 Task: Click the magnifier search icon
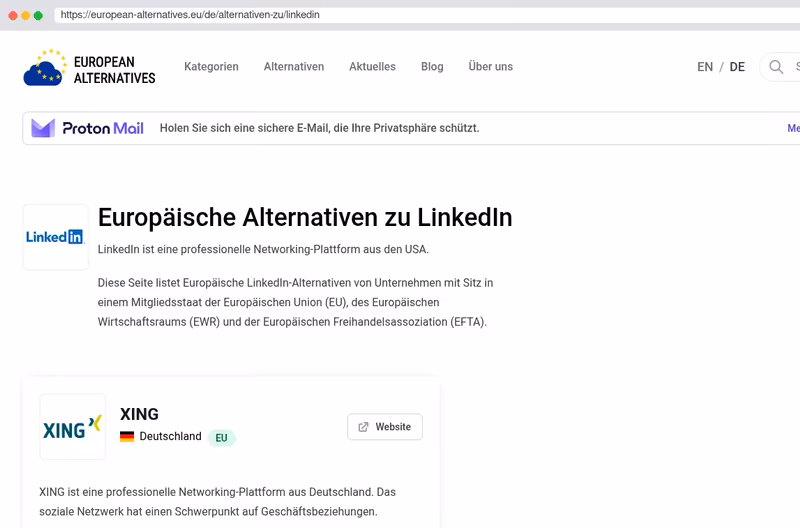(x=776, y=67)
